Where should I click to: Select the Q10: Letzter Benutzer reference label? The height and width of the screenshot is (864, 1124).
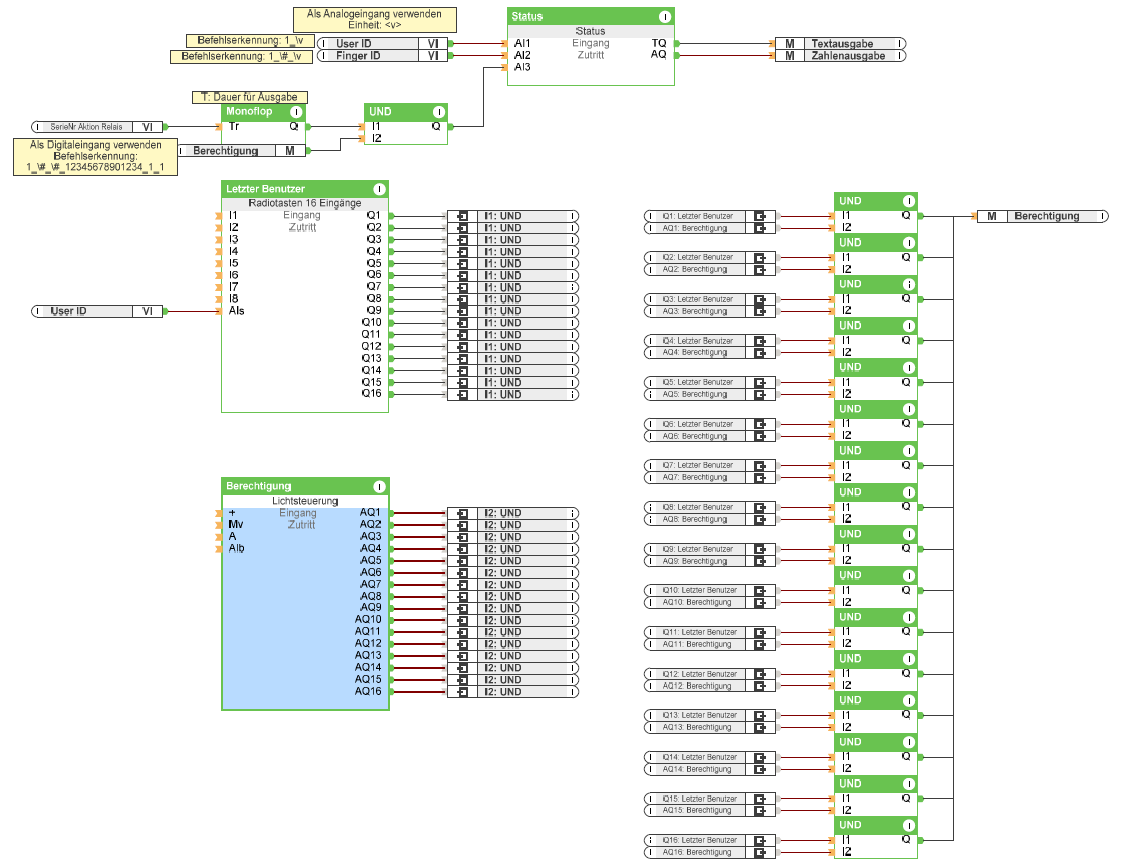point(700,590)
